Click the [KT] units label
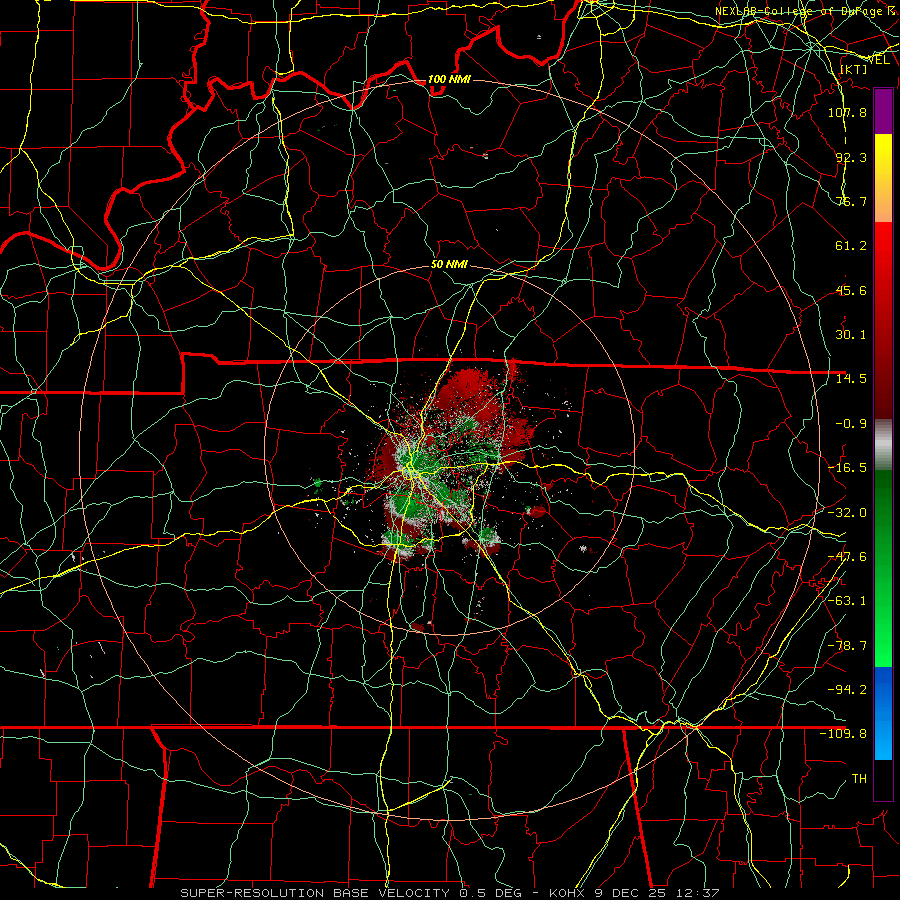This screenshot has height=900, width=900. pyautogui.click(x=853, y=69)
